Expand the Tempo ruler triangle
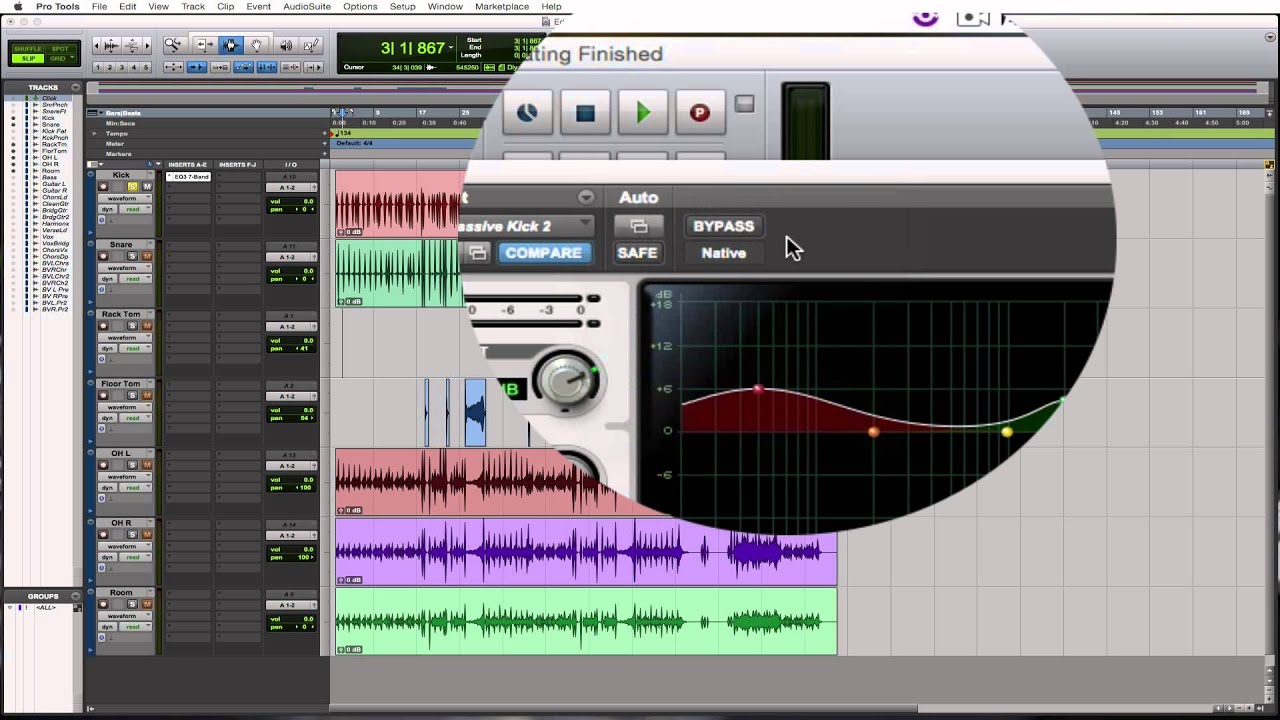 (95, 133)
